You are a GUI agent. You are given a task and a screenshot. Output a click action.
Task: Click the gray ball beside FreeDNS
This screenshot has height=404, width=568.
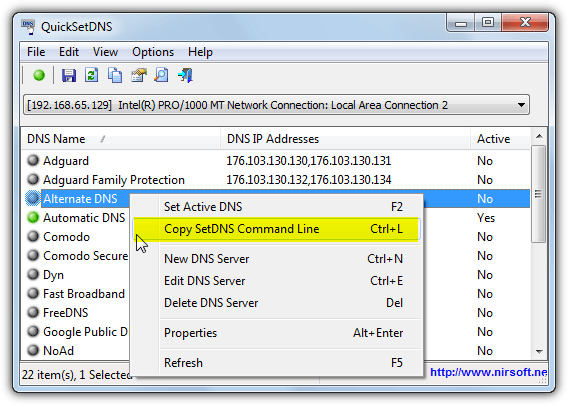point(33,312)
